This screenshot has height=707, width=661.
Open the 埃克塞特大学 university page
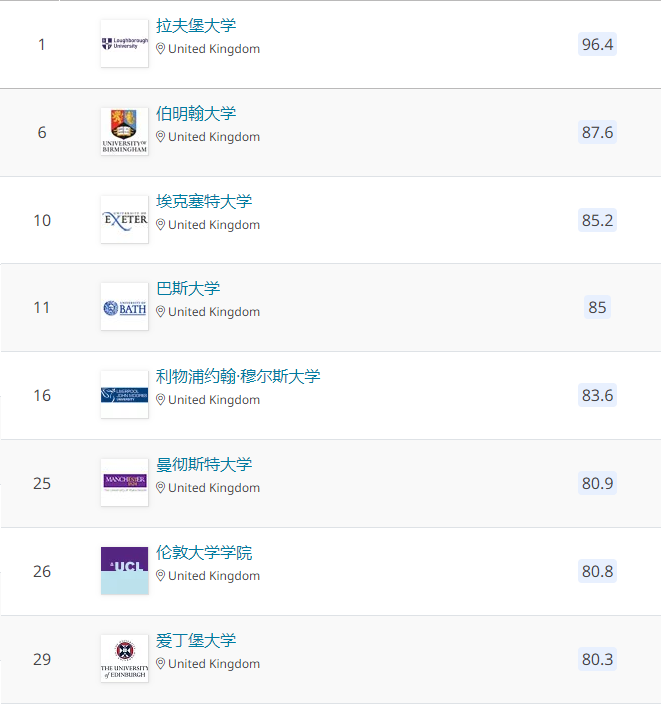[x=204, y=202]
